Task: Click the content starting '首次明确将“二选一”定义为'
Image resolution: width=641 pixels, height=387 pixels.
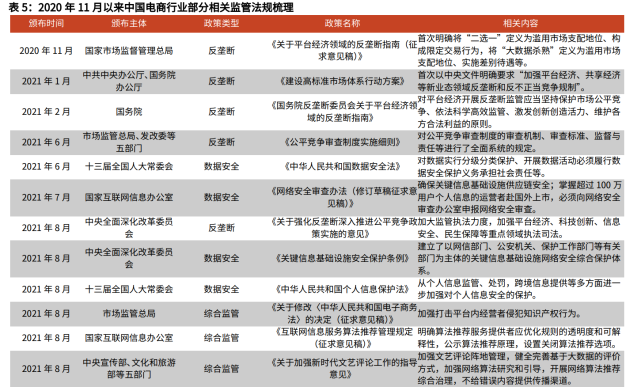Action: coord(519,51)
